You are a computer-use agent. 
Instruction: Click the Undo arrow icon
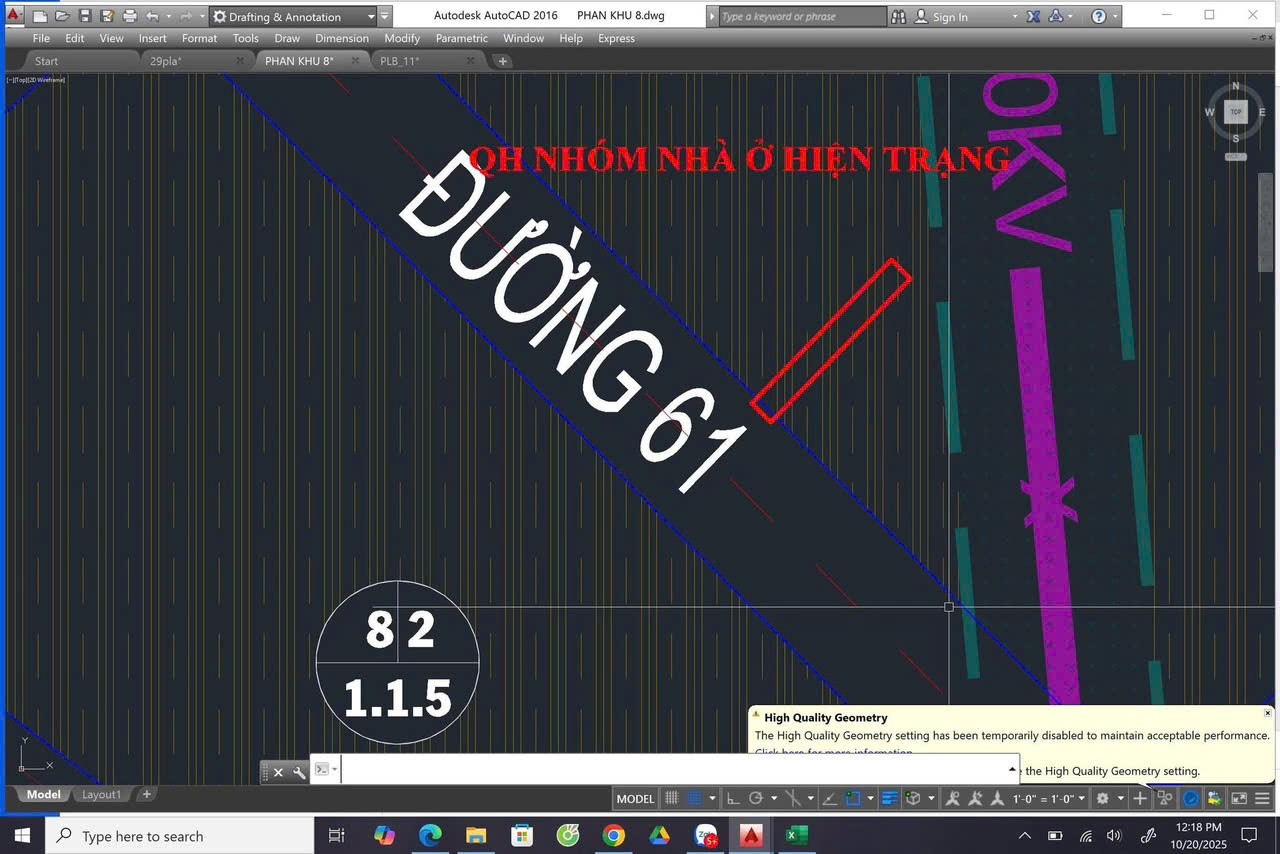click(152, 17)
